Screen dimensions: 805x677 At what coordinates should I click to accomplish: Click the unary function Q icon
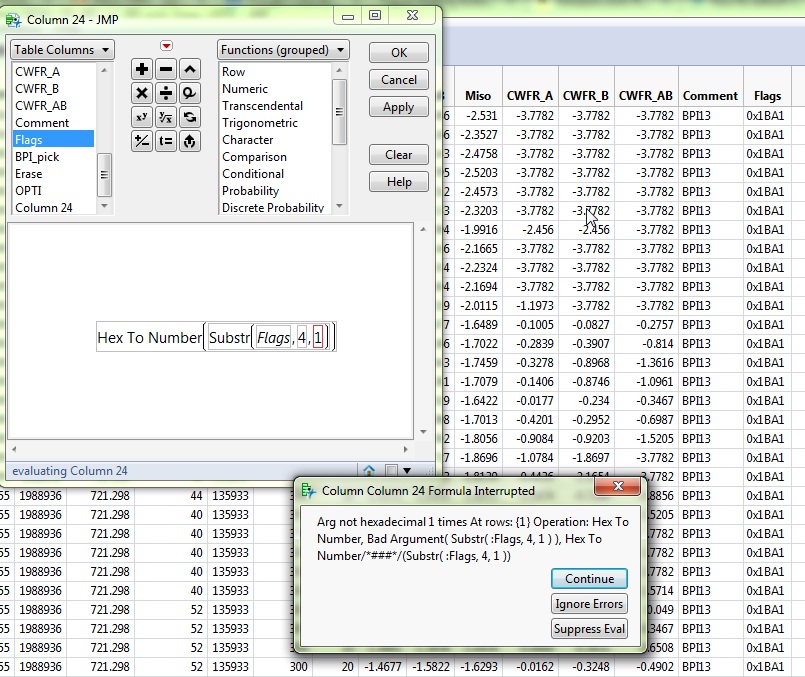click(189, 93)
